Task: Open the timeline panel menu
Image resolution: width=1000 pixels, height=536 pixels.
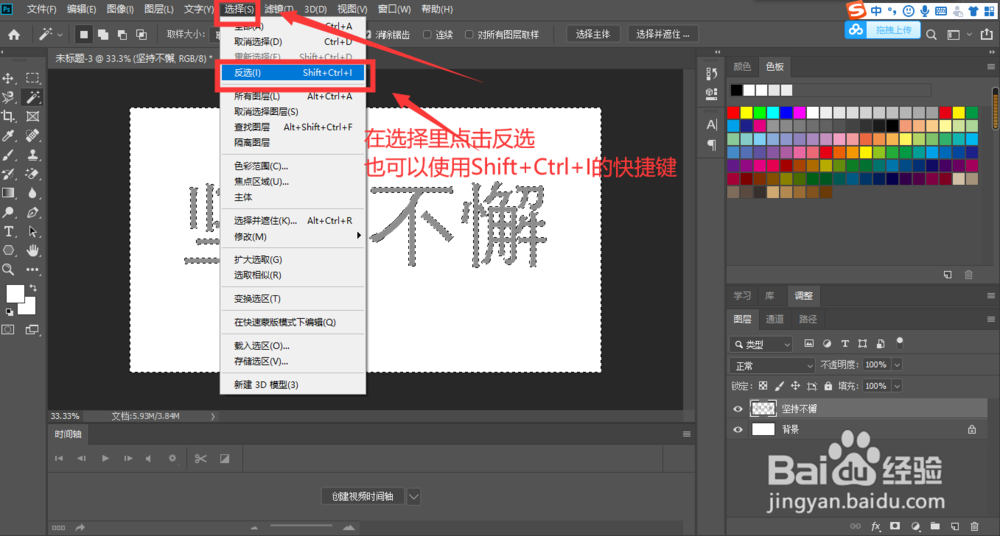Action: click(687, 434)
